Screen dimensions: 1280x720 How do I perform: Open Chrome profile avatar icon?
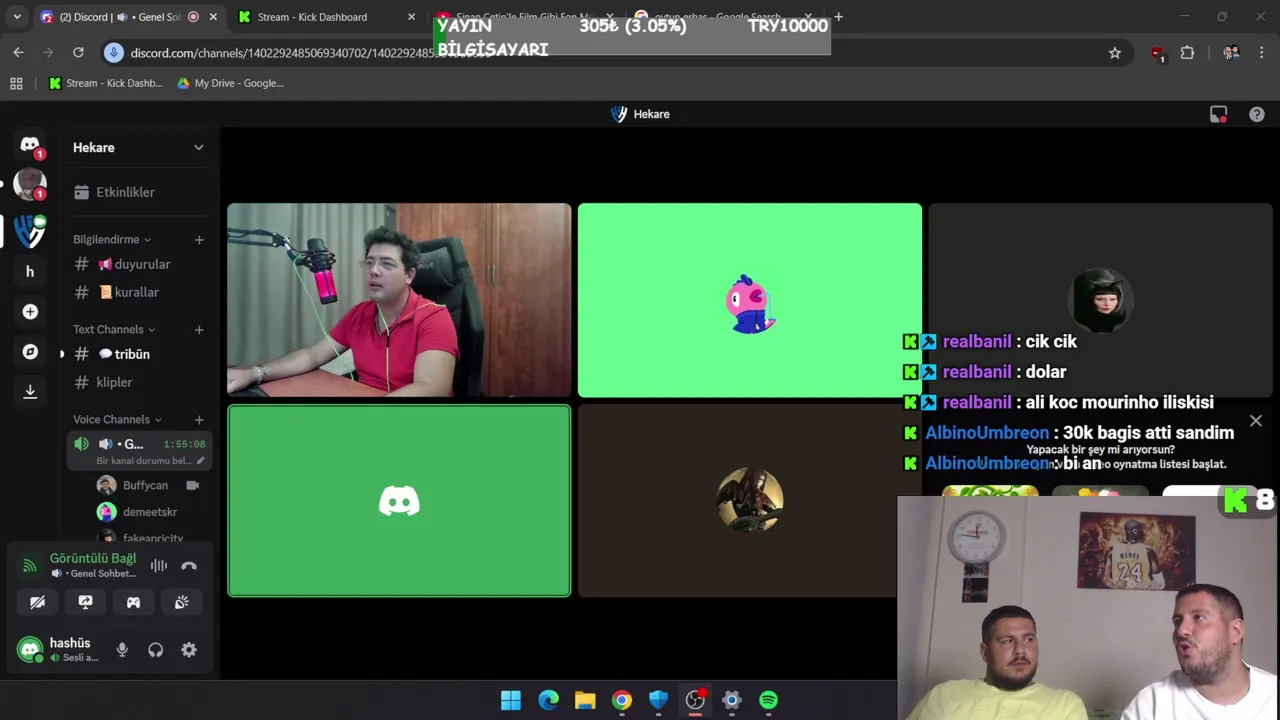(1231, 53)
